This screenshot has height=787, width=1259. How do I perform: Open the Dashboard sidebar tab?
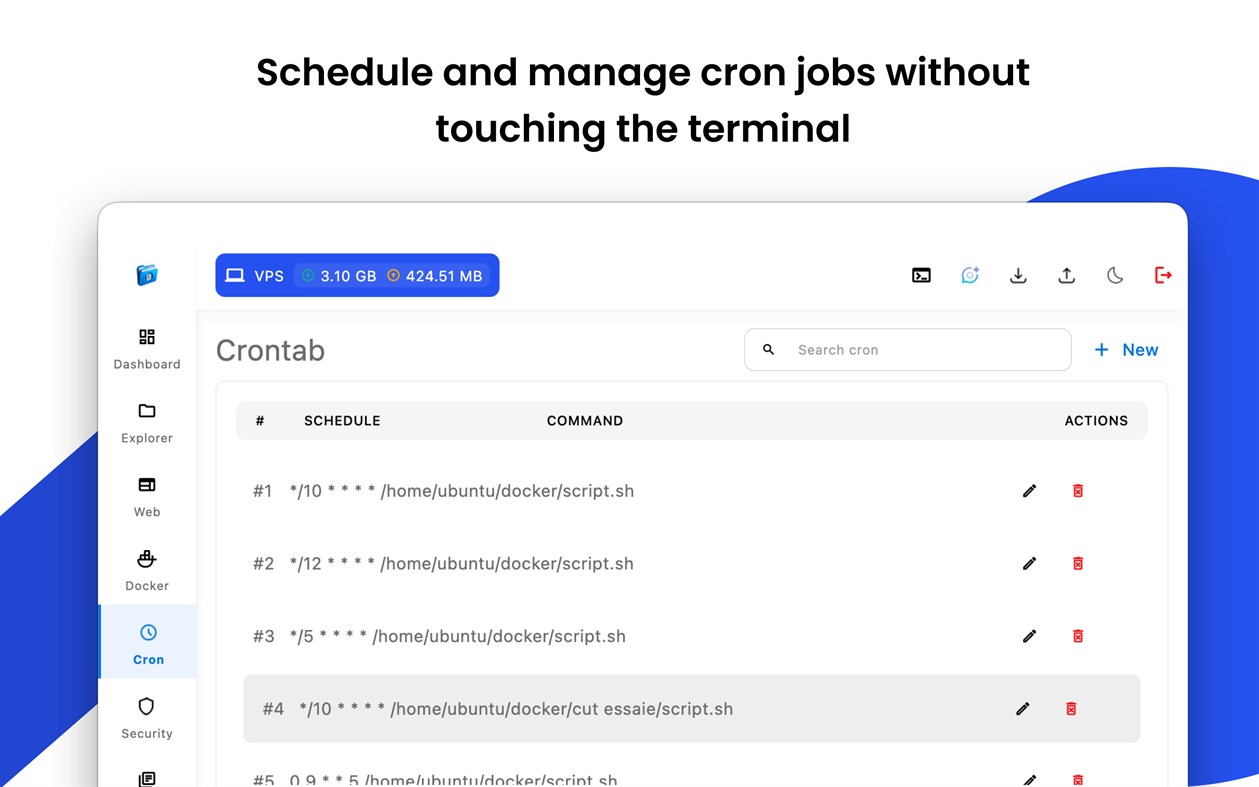point(147,349)
